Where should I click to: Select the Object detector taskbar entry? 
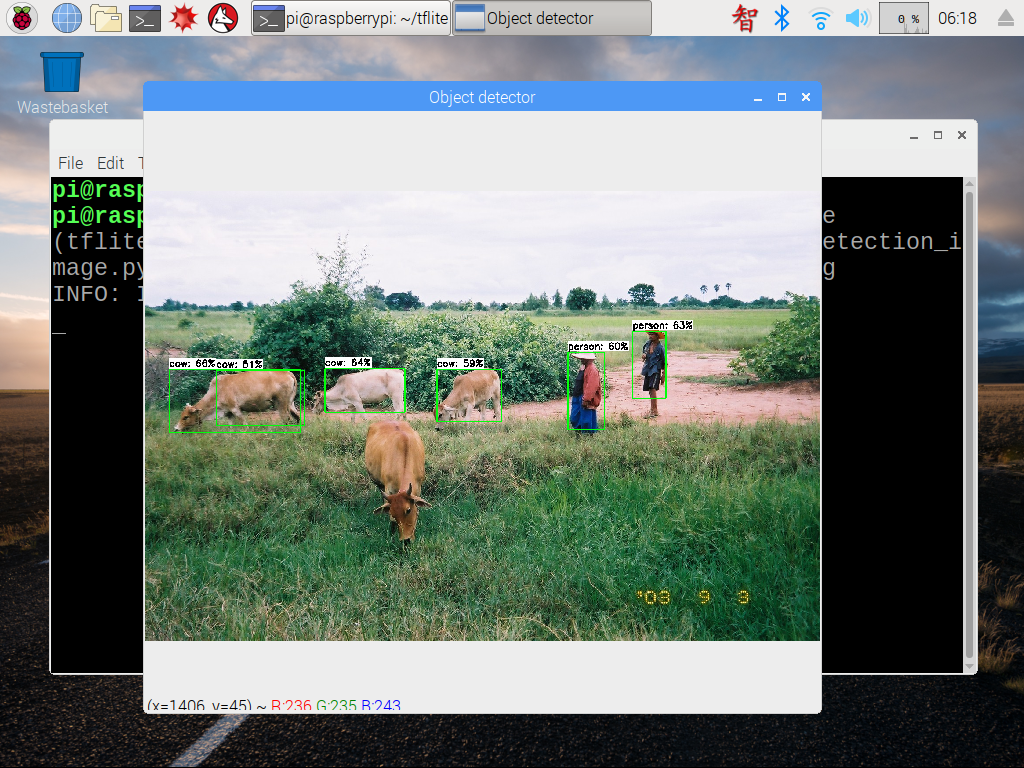pos(552,18)
